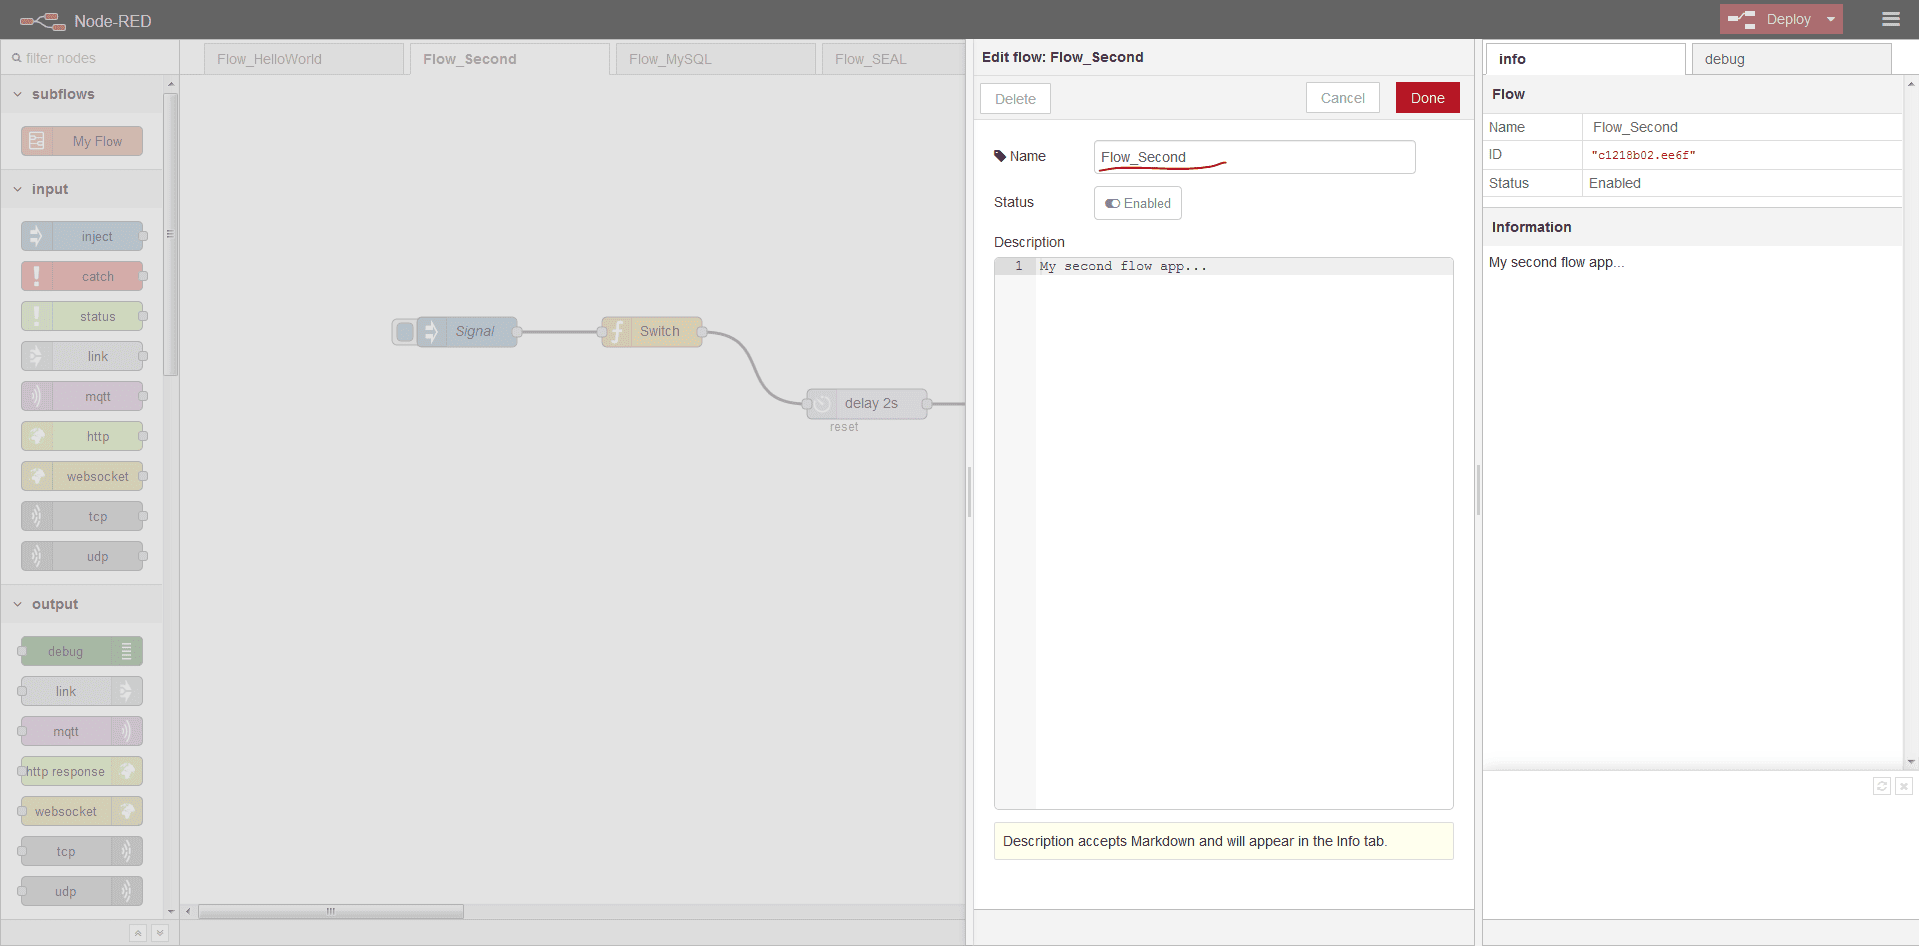Click the horizontal canvas scrollbar
This screenshot has width=1919, height=946.
tap(330, 911)
